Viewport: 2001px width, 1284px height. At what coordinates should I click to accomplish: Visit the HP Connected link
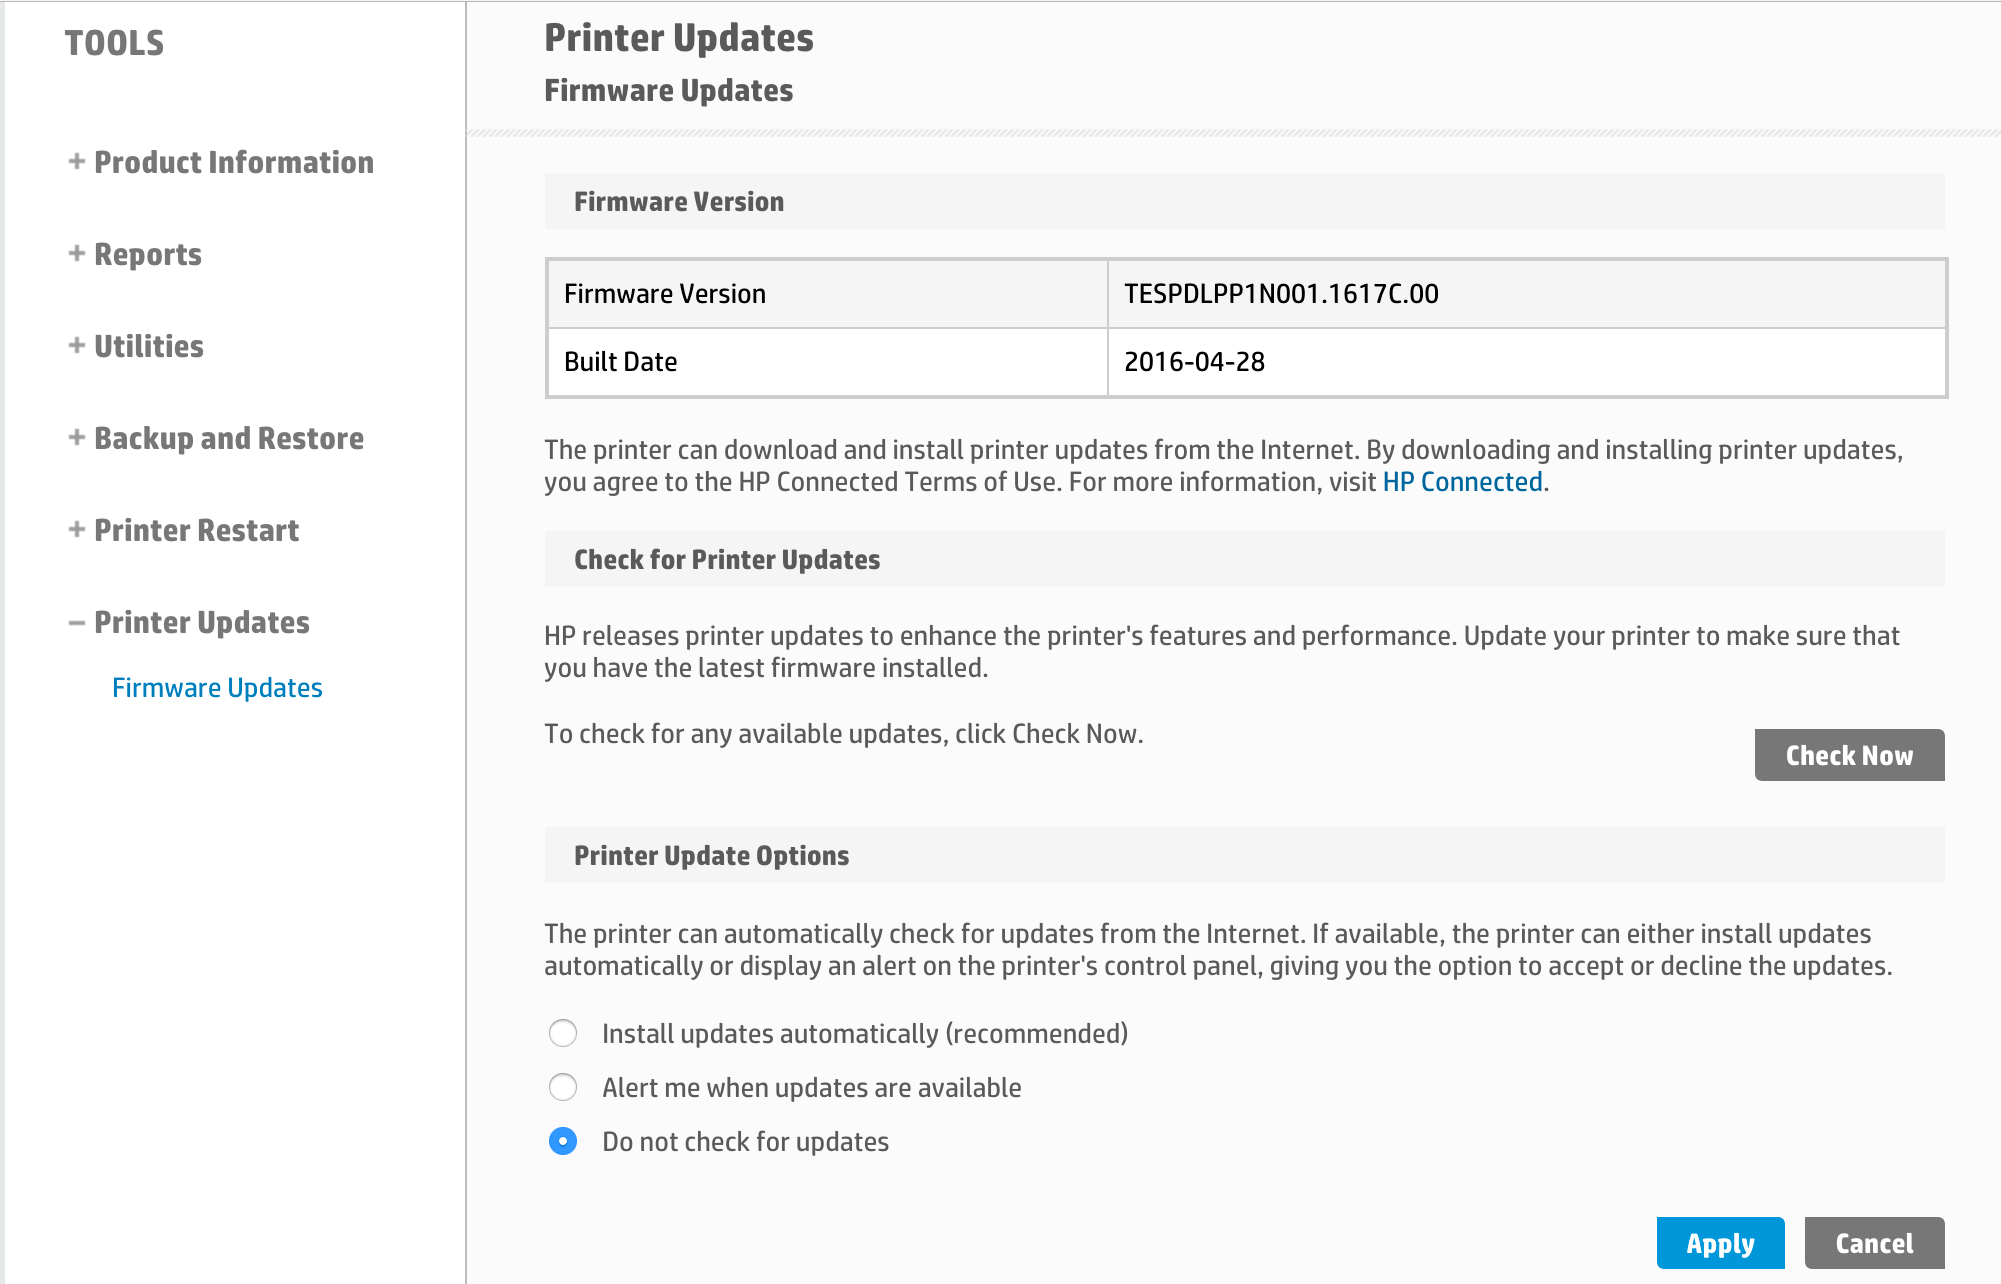1461,481
